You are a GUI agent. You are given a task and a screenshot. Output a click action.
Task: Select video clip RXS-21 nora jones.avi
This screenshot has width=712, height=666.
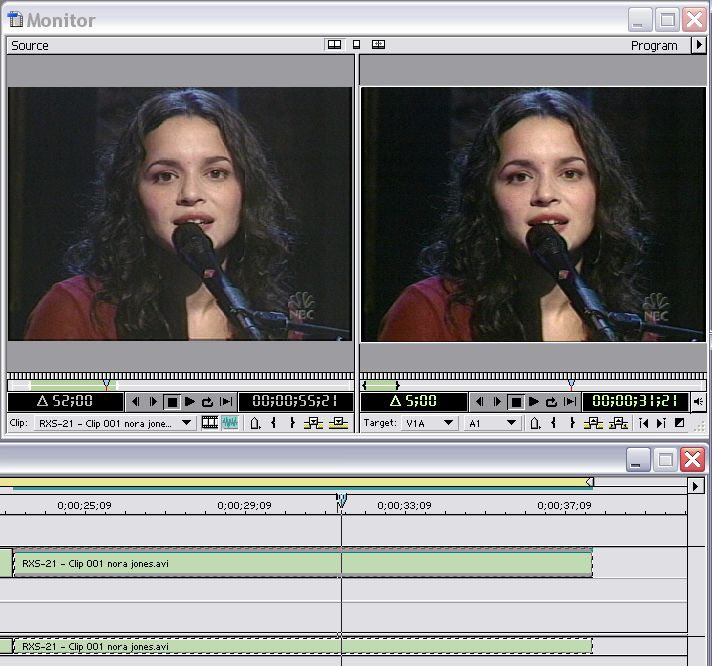[303, 563]
